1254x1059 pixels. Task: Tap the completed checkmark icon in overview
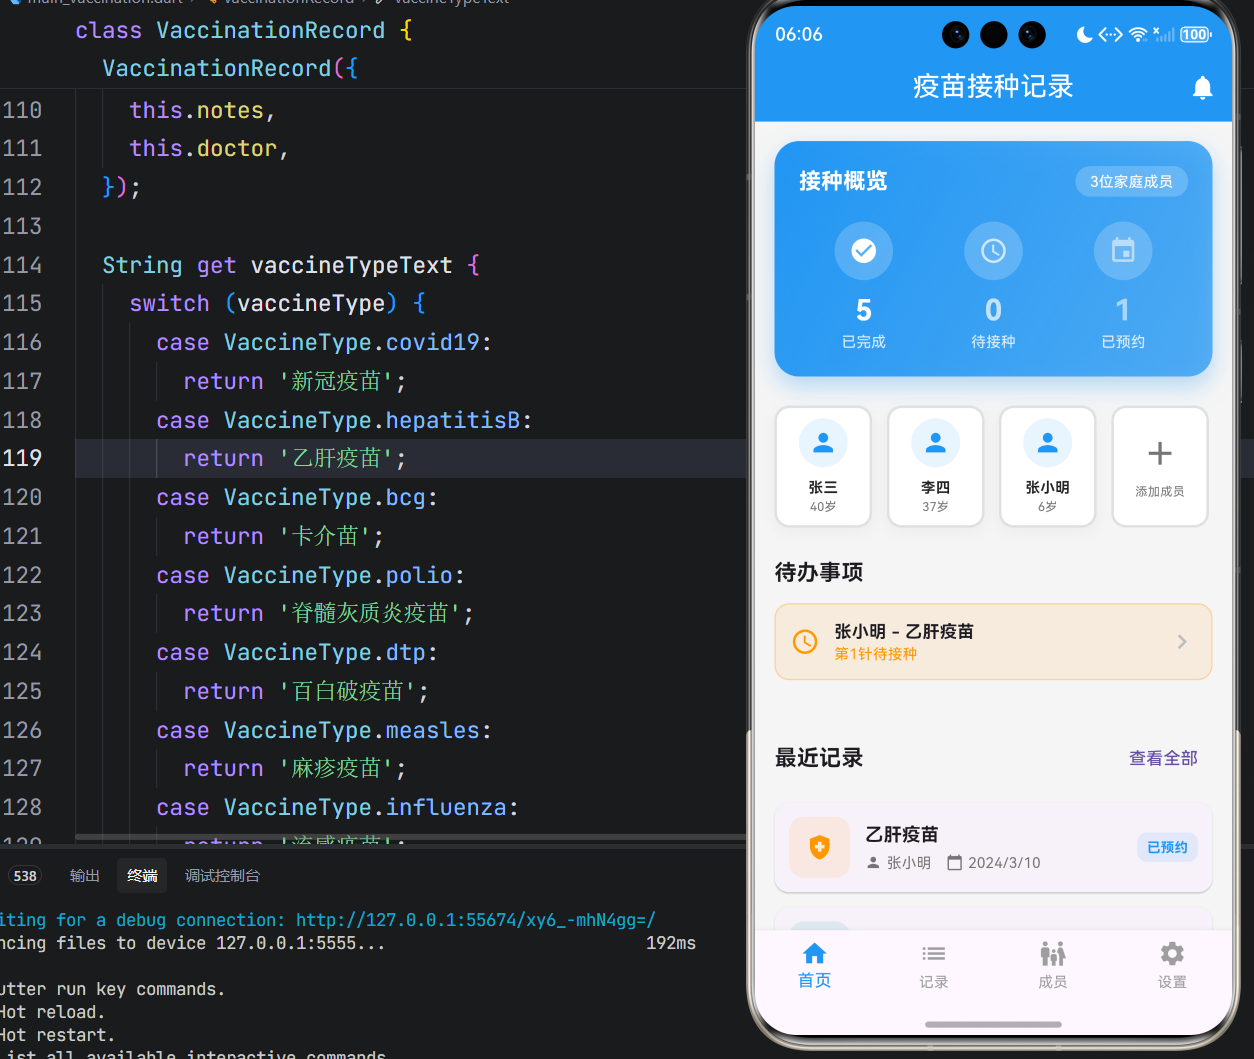click(864, 251)
